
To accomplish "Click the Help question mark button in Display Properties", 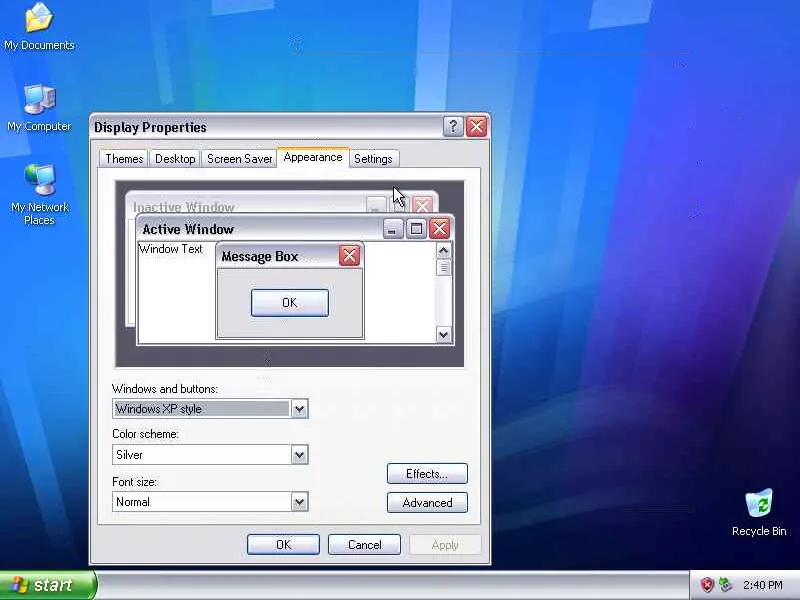I will [x=453, y=127].
